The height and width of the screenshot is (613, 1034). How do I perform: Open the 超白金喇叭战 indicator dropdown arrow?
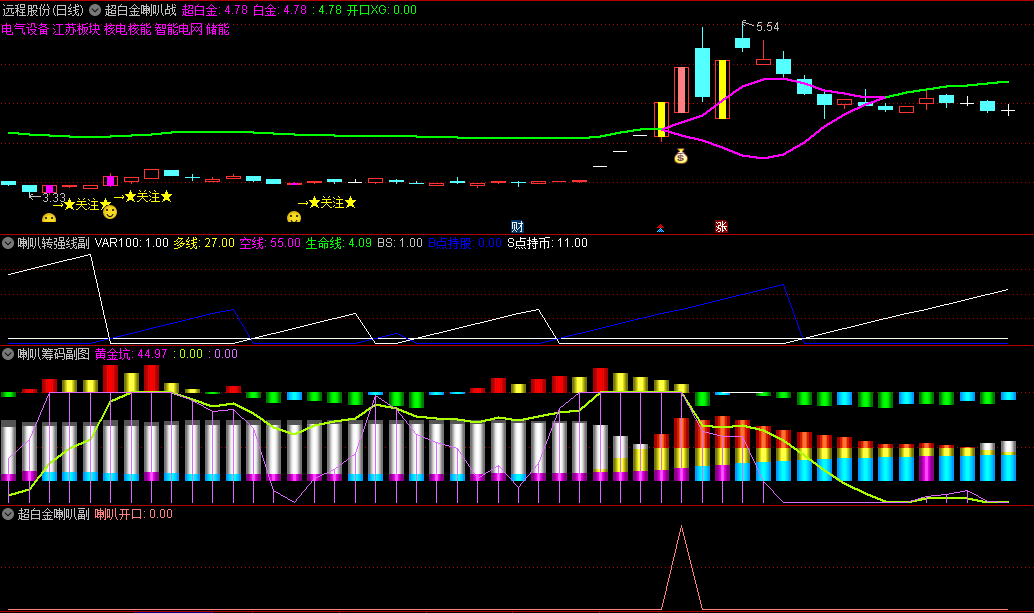[95, 10]
